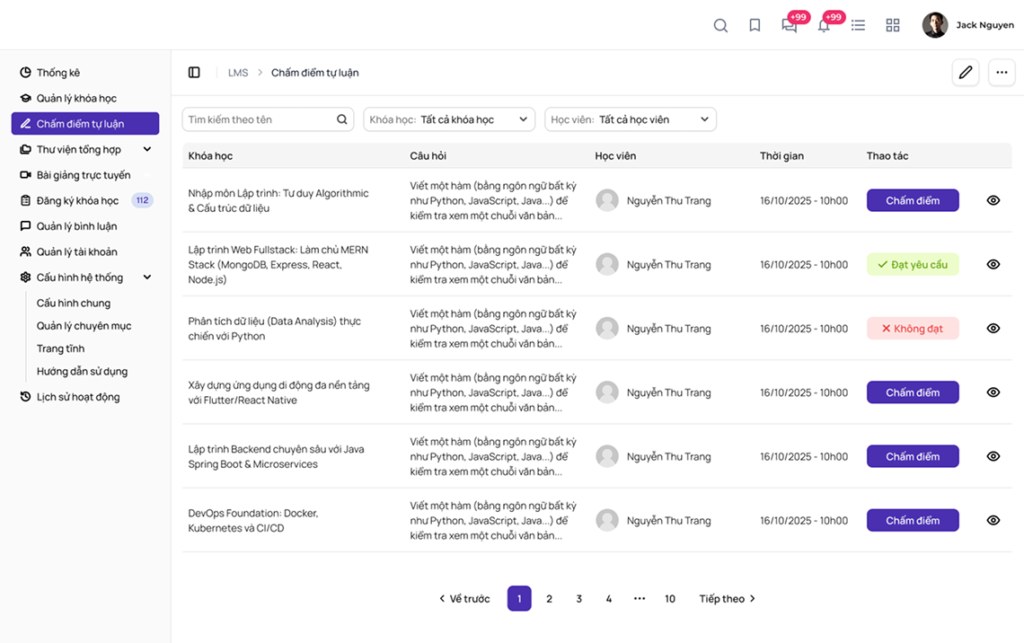The width and height of the screenshot is (1024, 643).
Task: View the DevOps Foundation row eye icon
Action: [x=993, y=520]
